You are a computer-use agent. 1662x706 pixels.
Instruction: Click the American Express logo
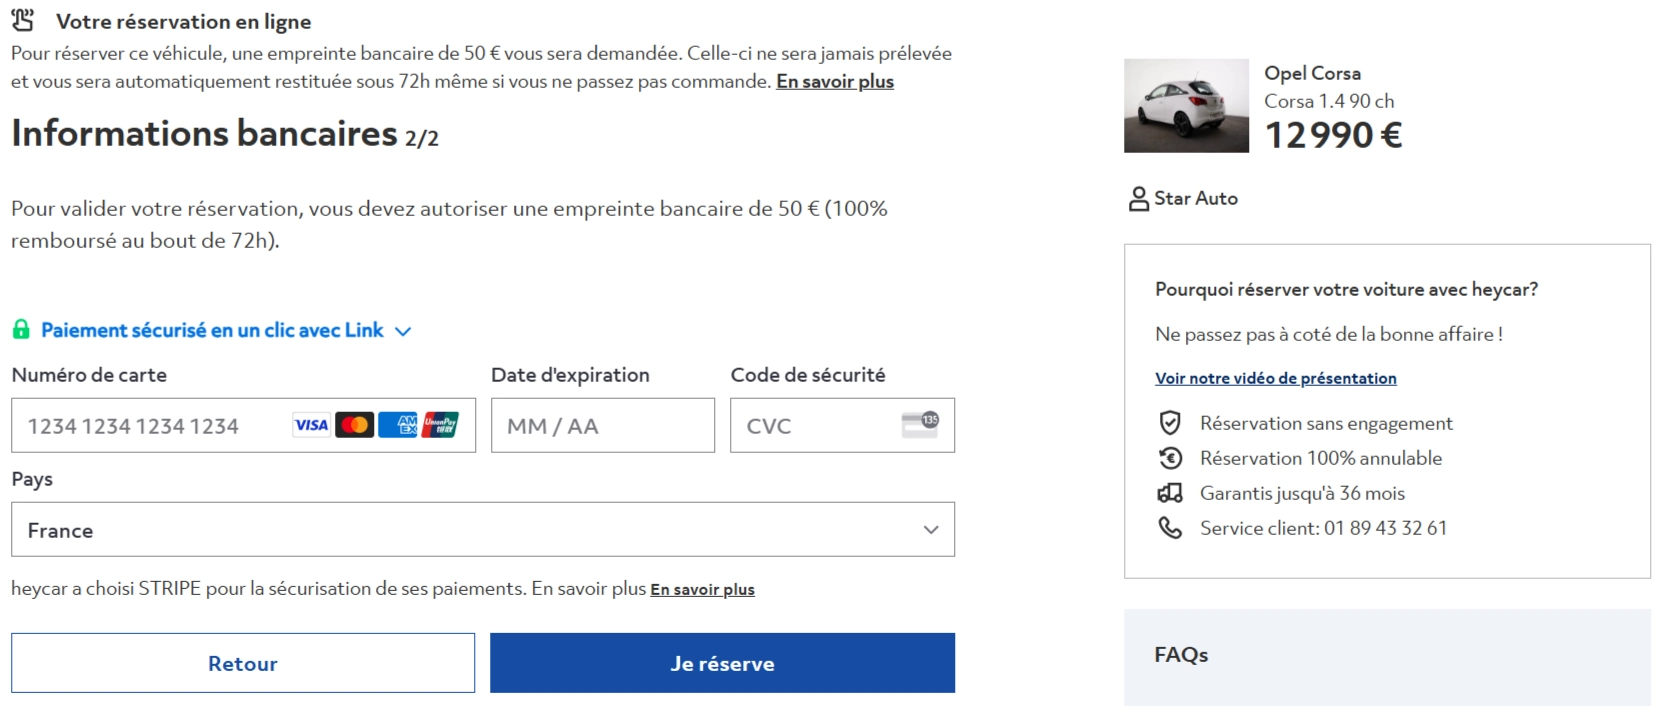tap(397, 425)
